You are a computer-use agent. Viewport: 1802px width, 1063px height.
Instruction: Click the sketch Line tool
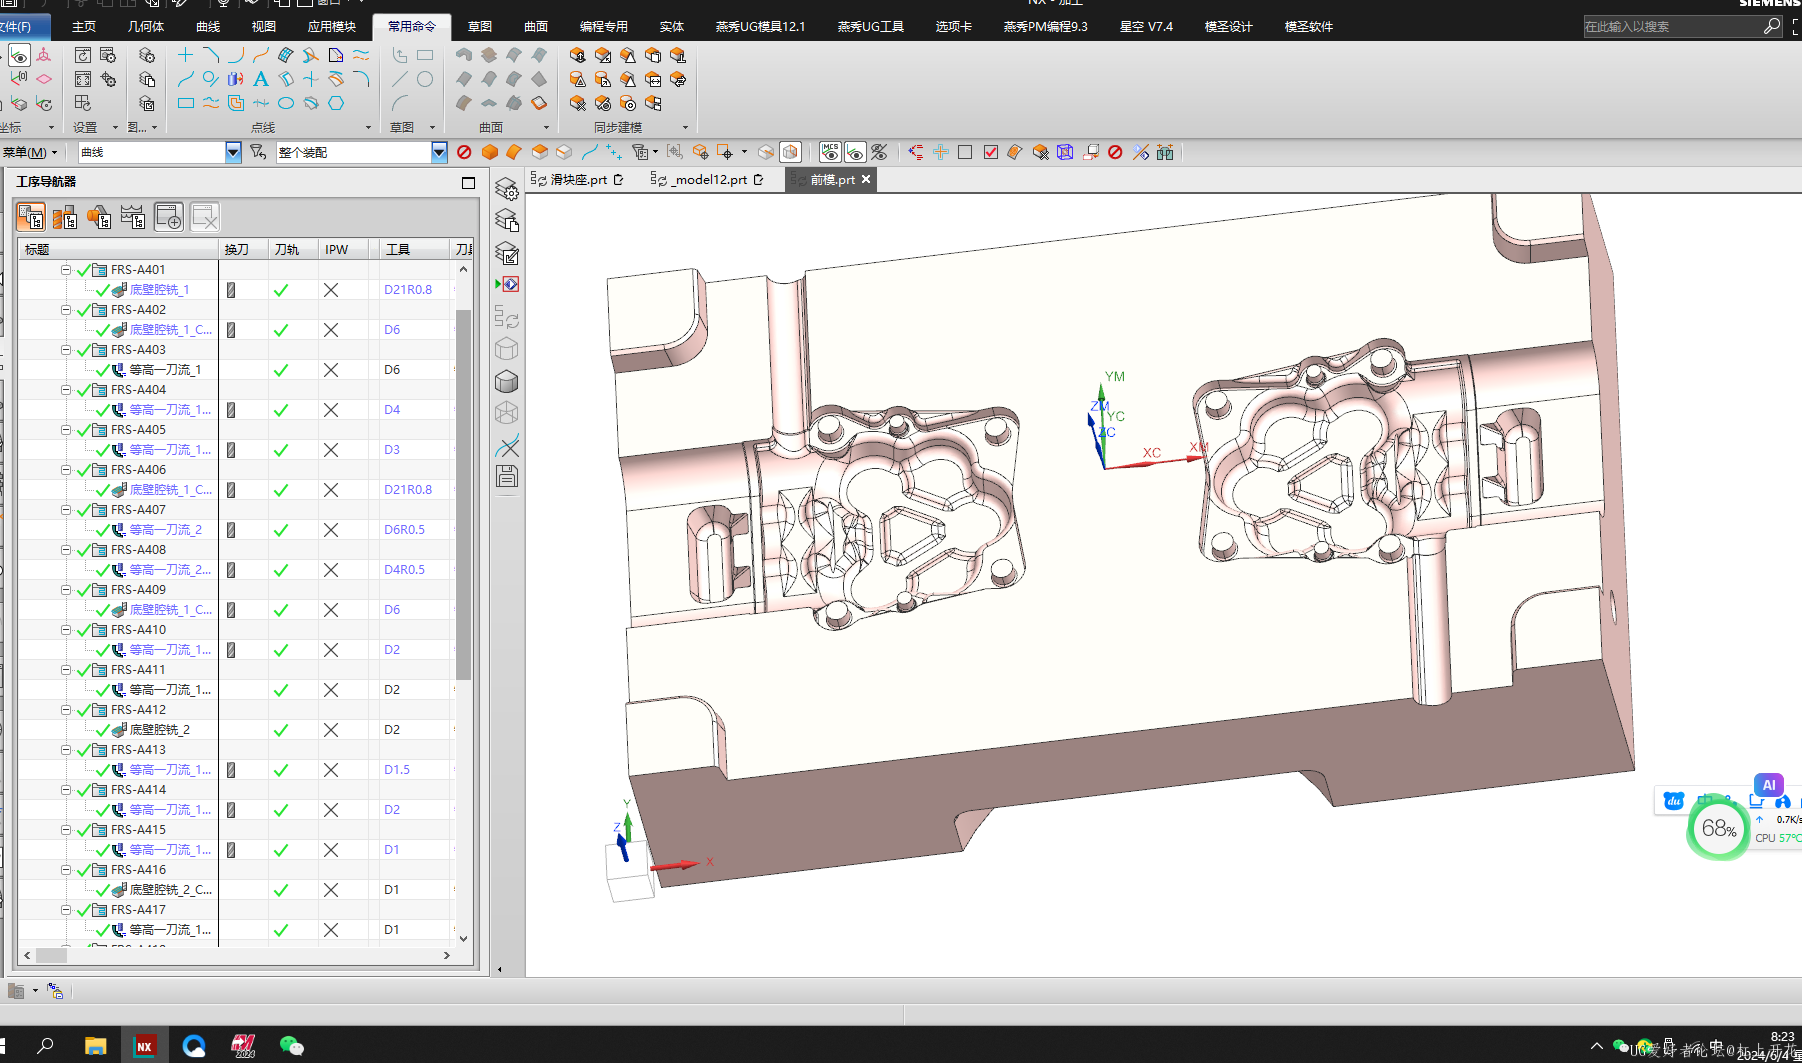coord(399,79)
